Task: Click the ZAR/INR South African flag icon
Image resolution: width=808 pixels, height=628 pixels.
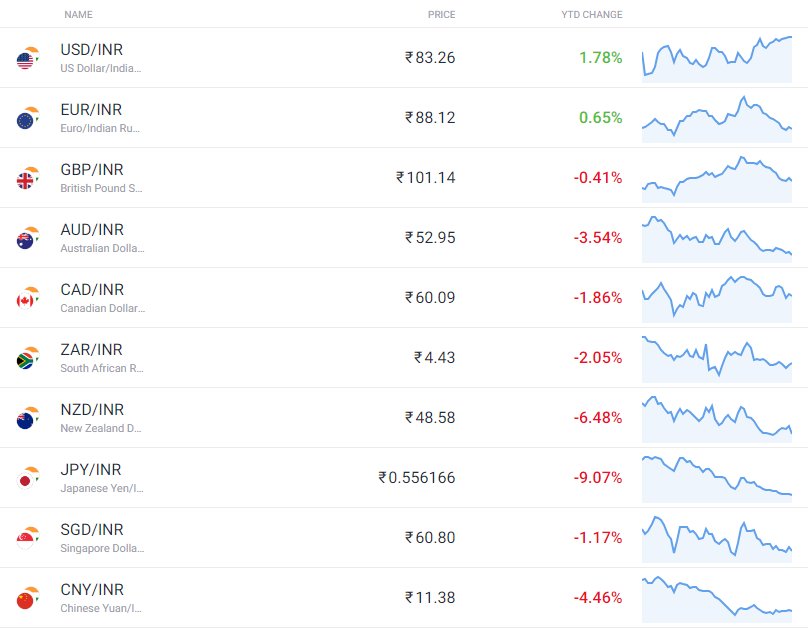Action: click(x=25, y=361)
